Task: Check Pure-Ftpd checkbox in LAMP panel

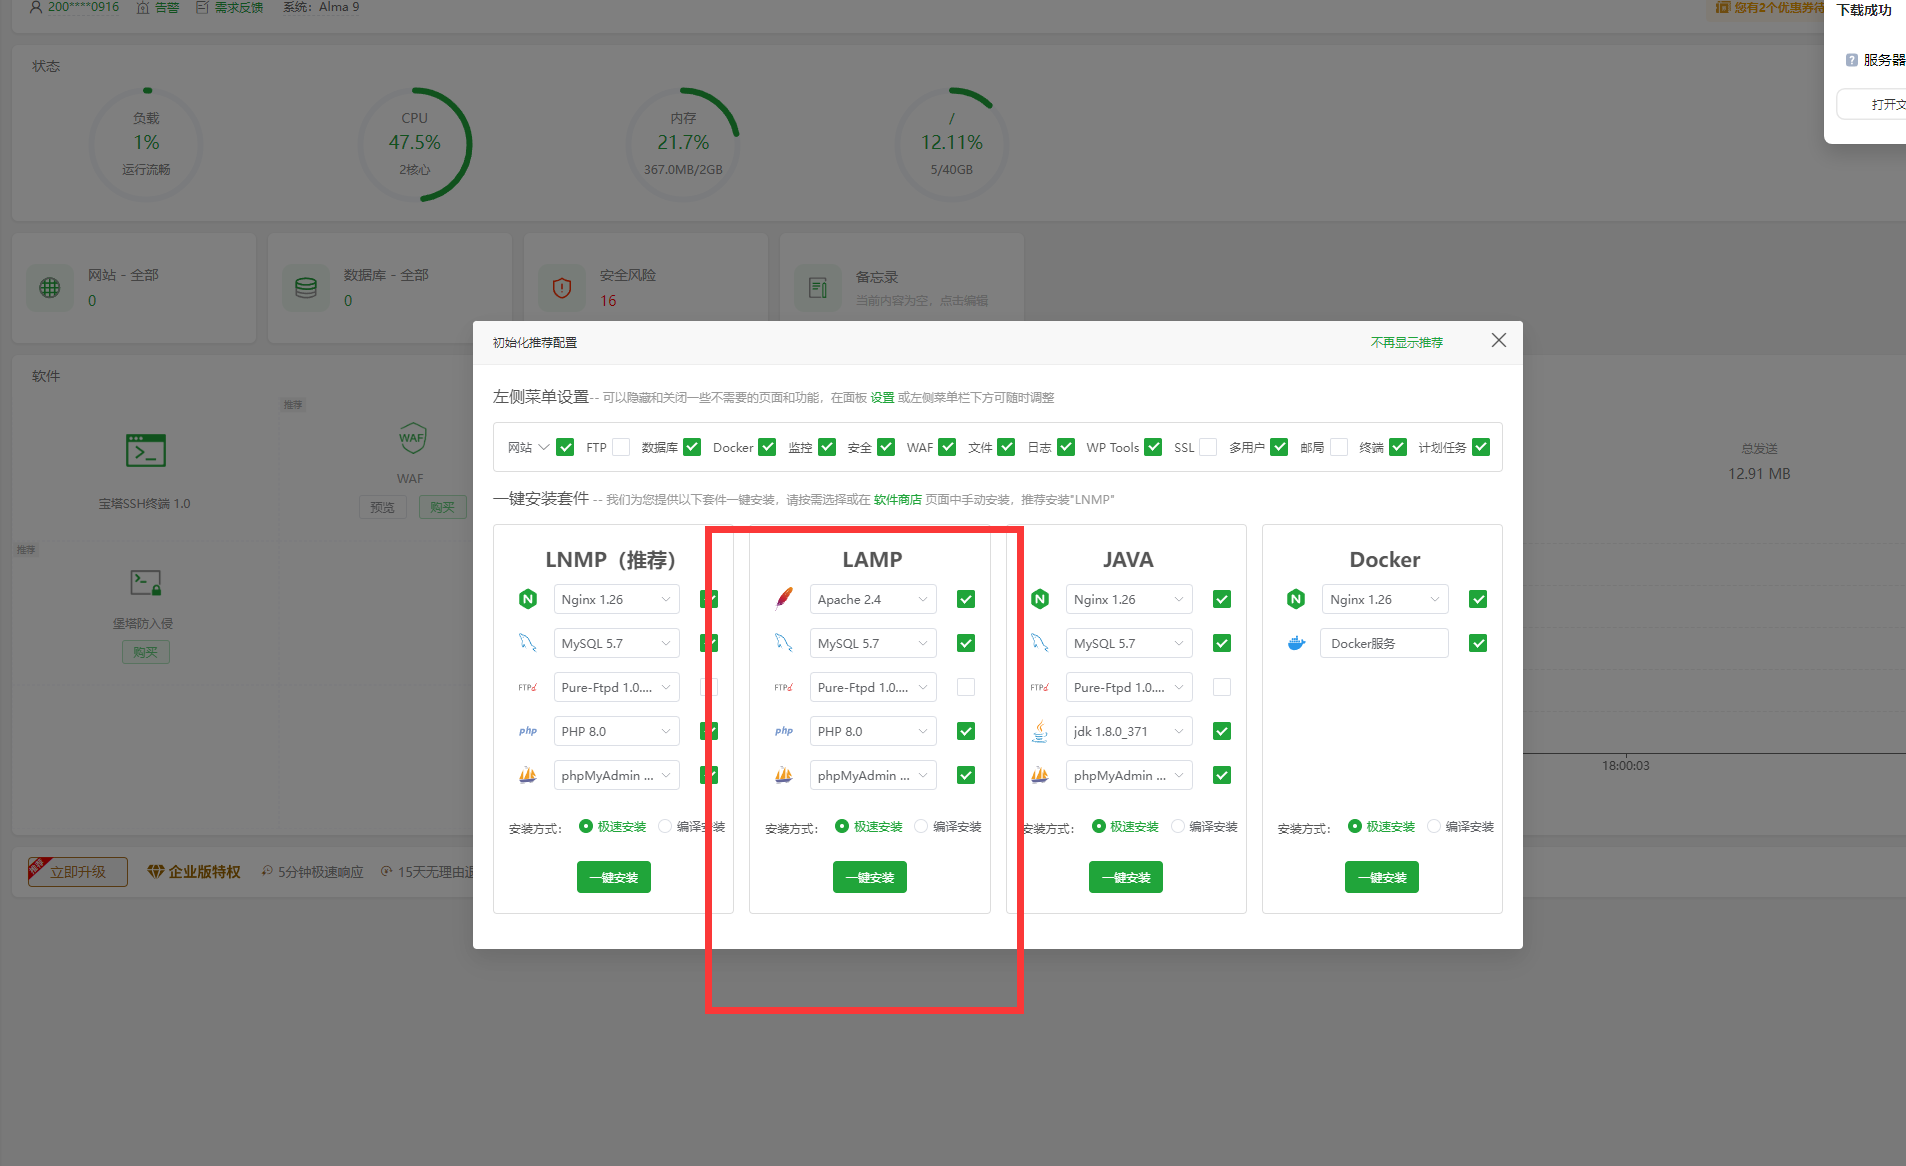Action: 966,687
